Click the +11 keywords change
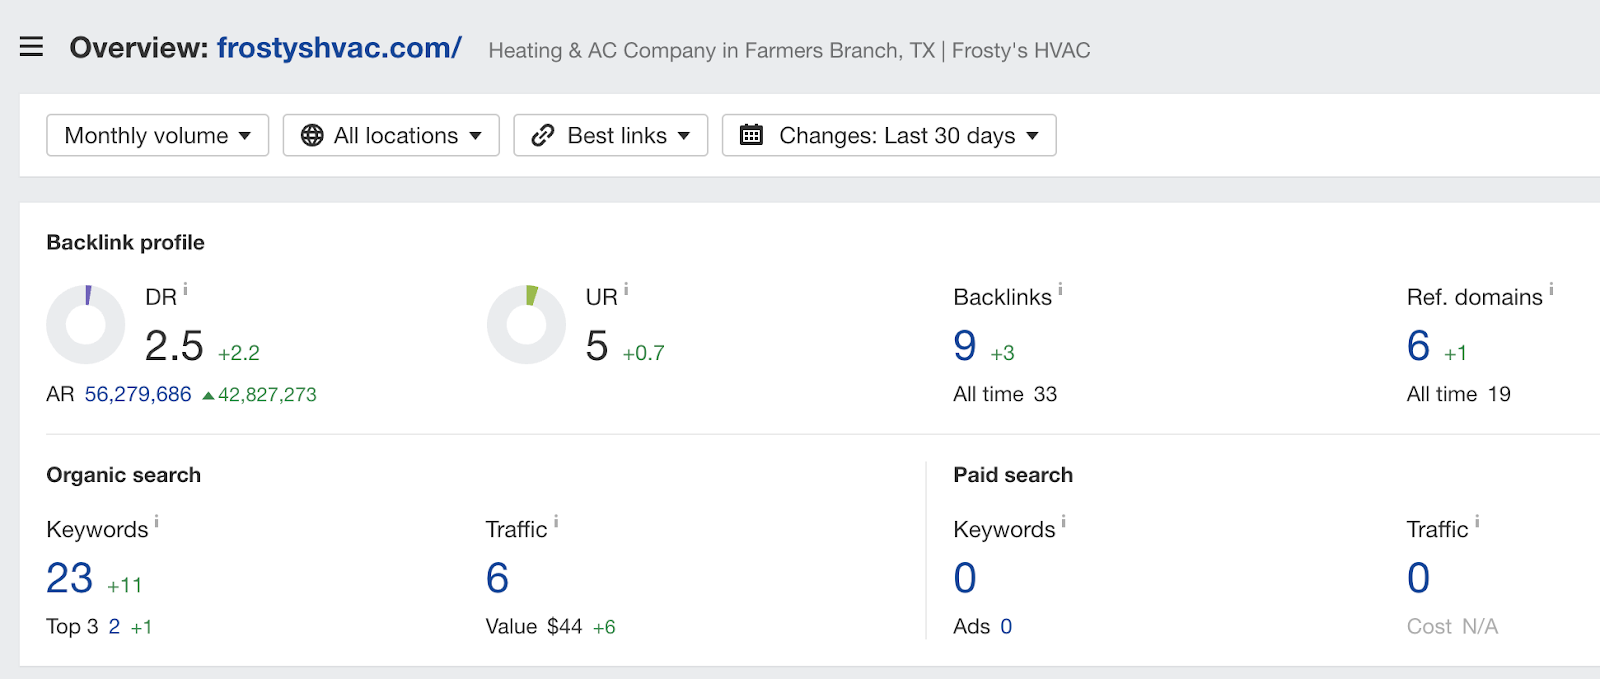Viewport: 1600px width, 679px height. click(125, 585)
